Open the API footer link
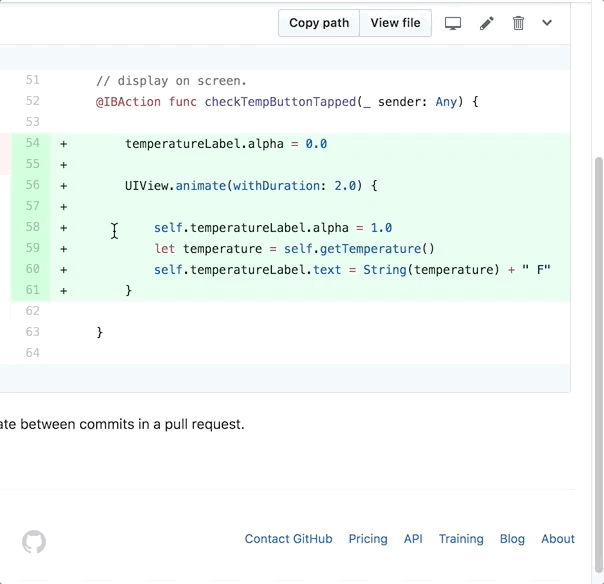The image size is (604, 584). pos(413,539)
